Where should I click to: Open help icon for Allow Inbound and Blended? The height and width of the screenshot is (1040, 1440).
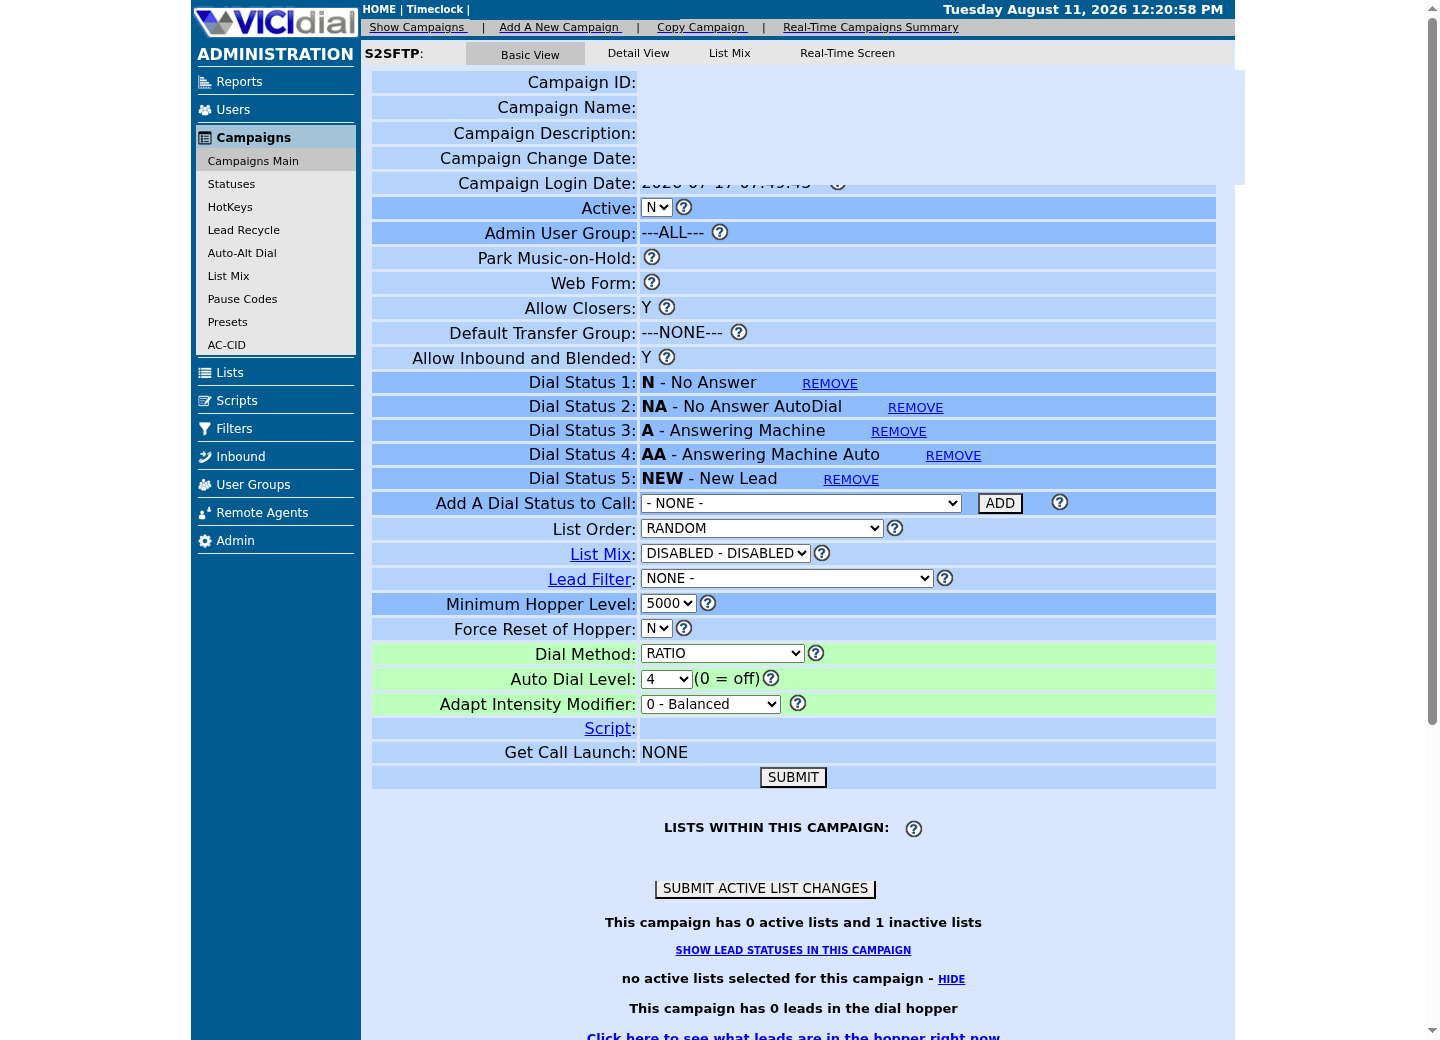[x=667, y=357]
